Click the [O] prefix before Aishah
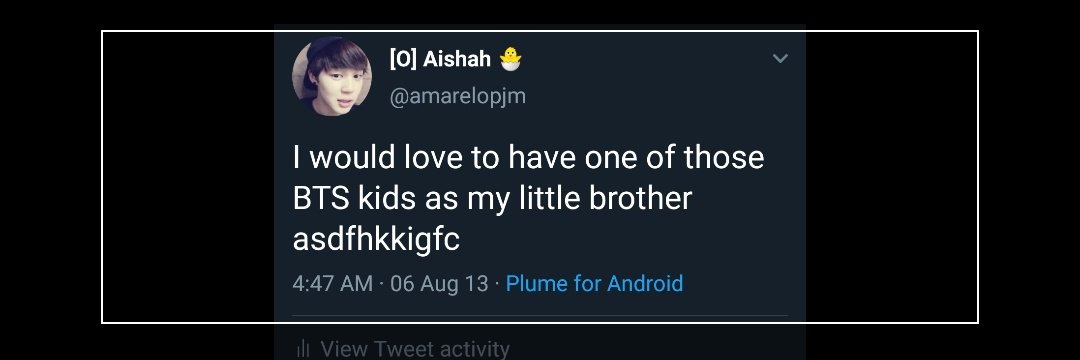The image size is (1080, 360). click(x=403, y=59)
